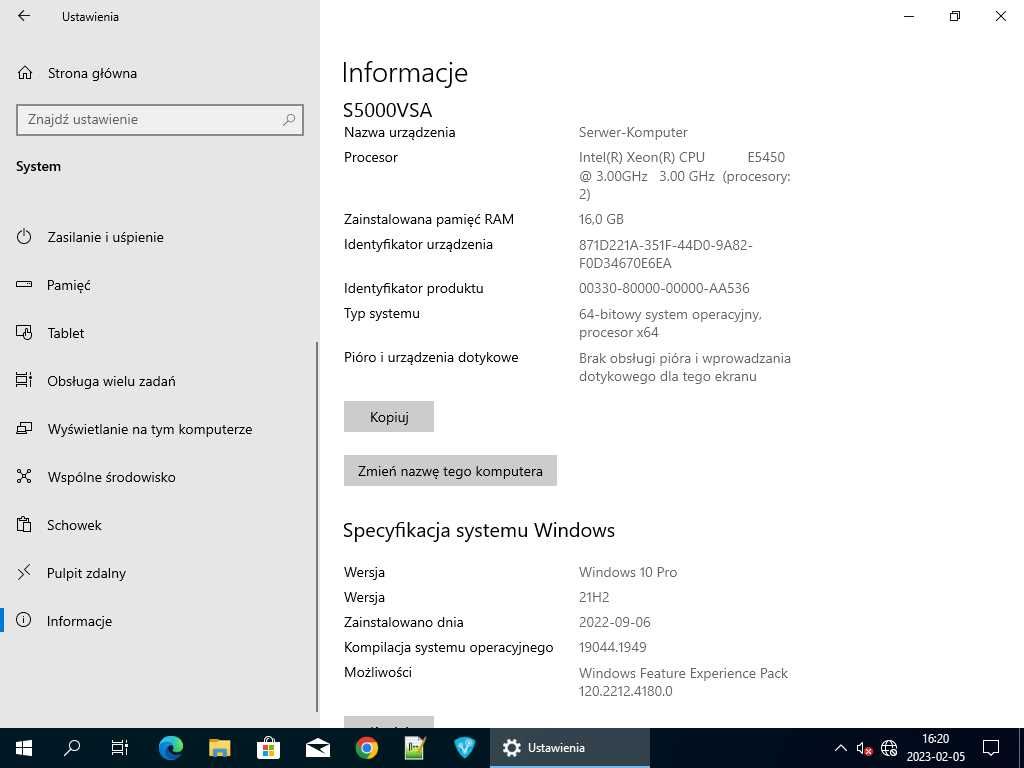Restore down the Ustawienia window
The image size is (1024, 768).
point(955,16)
